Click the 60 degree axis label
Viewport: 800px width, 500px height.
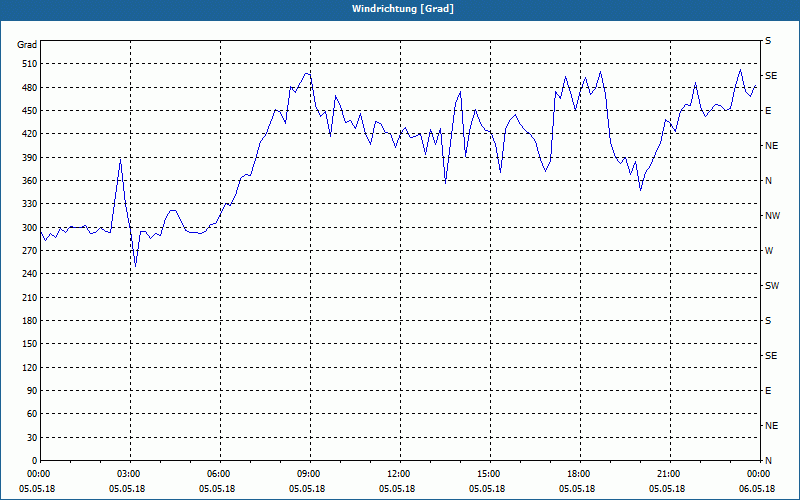click(x=32, y=414)
